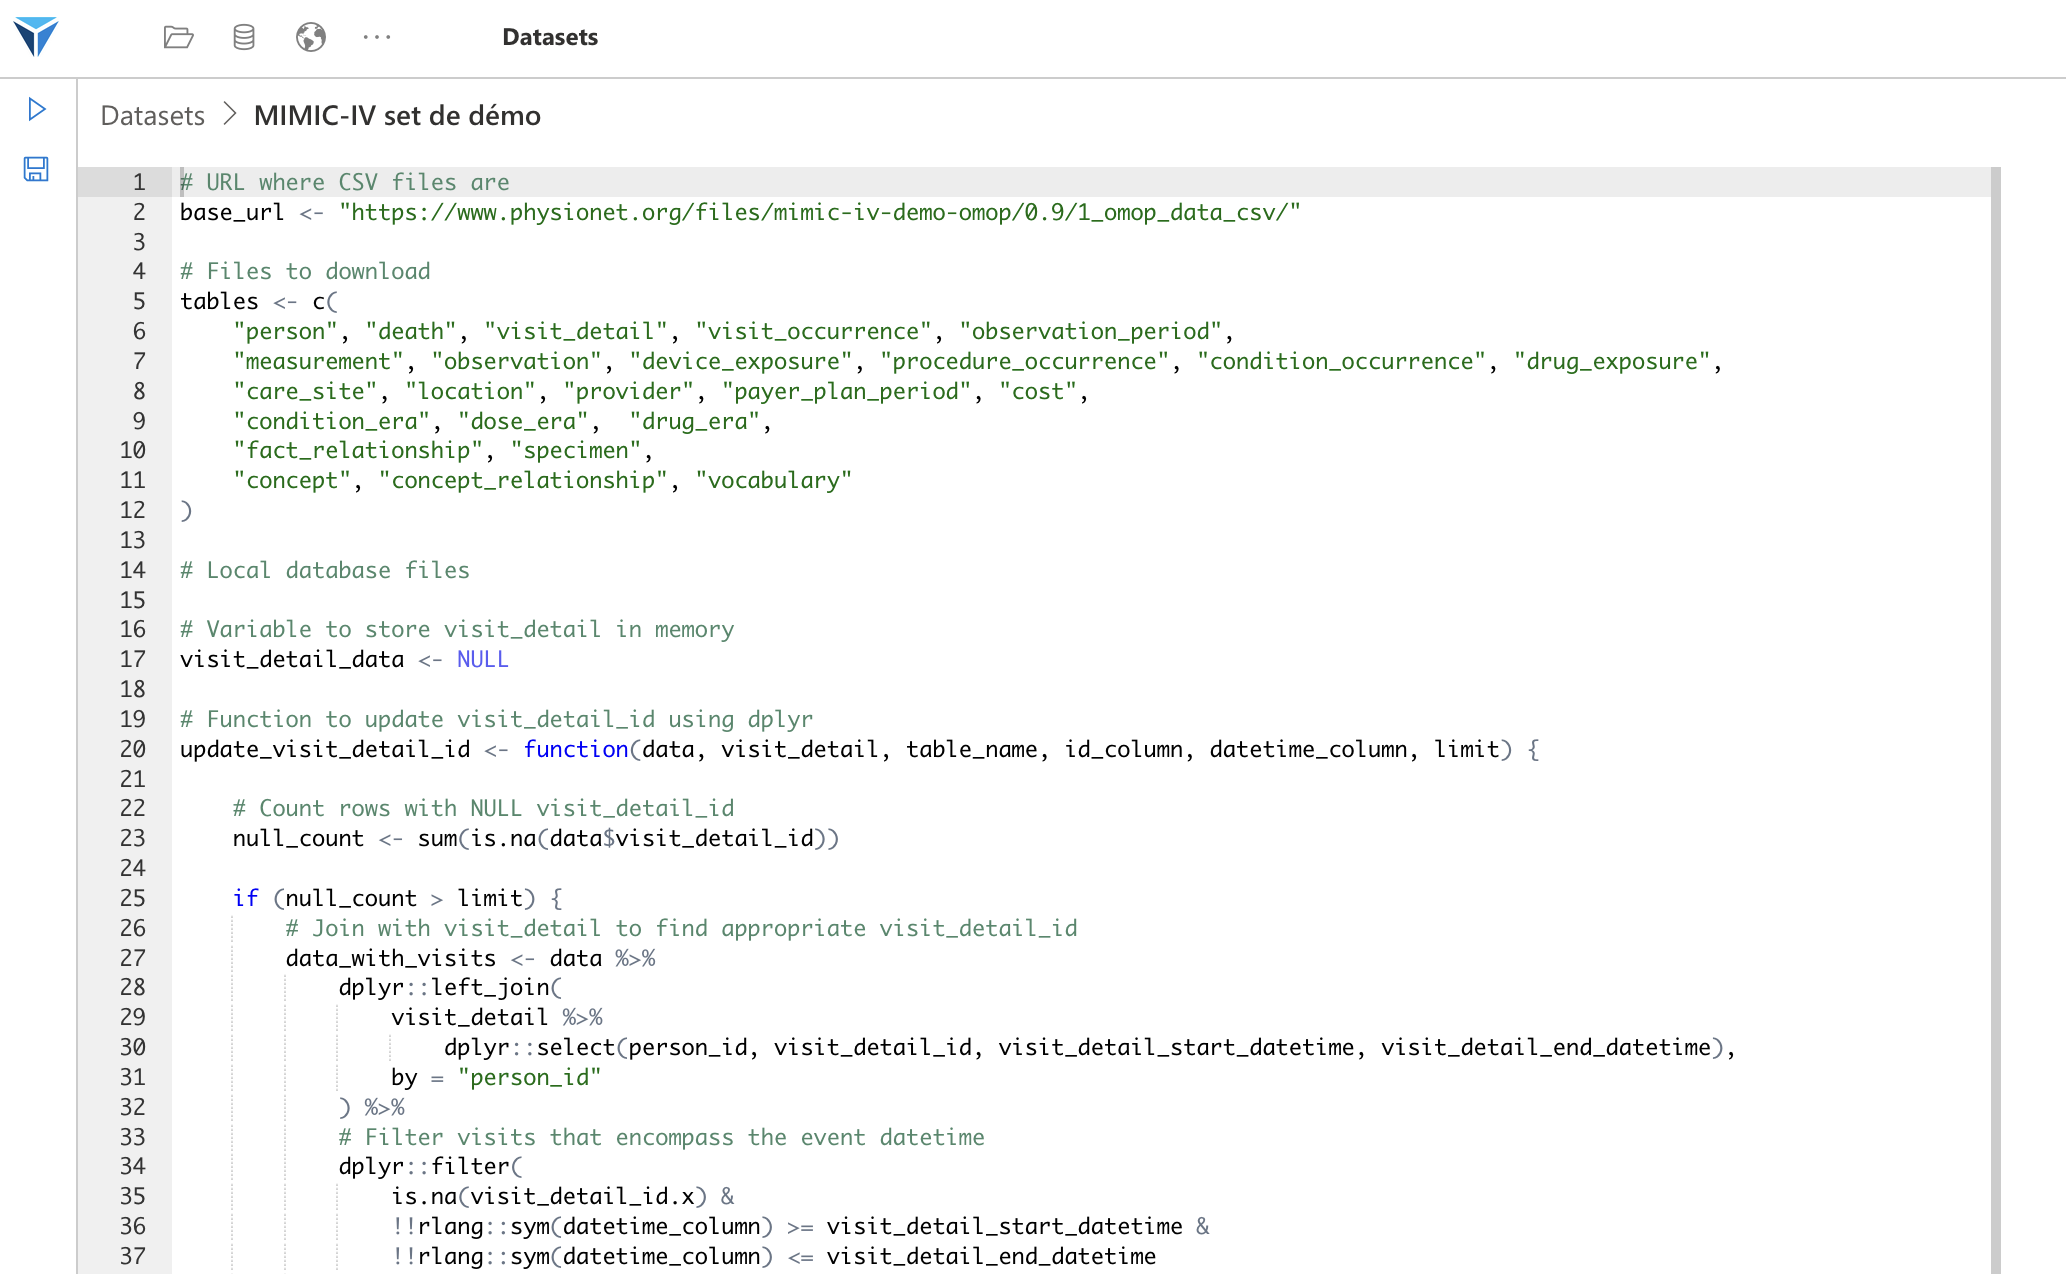Click 'dplyr::filter(' on line 34
This screenshot has width=2066, height=1274.
[431, 1166]
